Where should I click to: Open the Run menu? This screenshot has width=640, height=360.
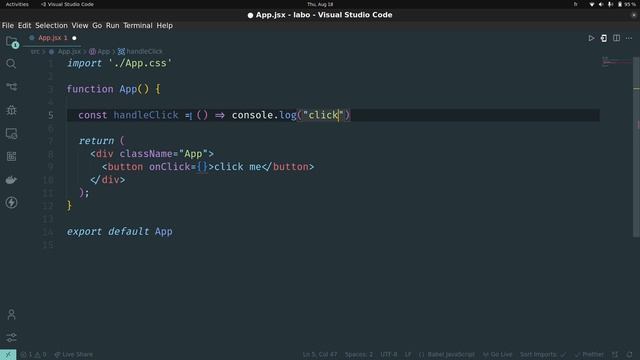coord(113,25)
